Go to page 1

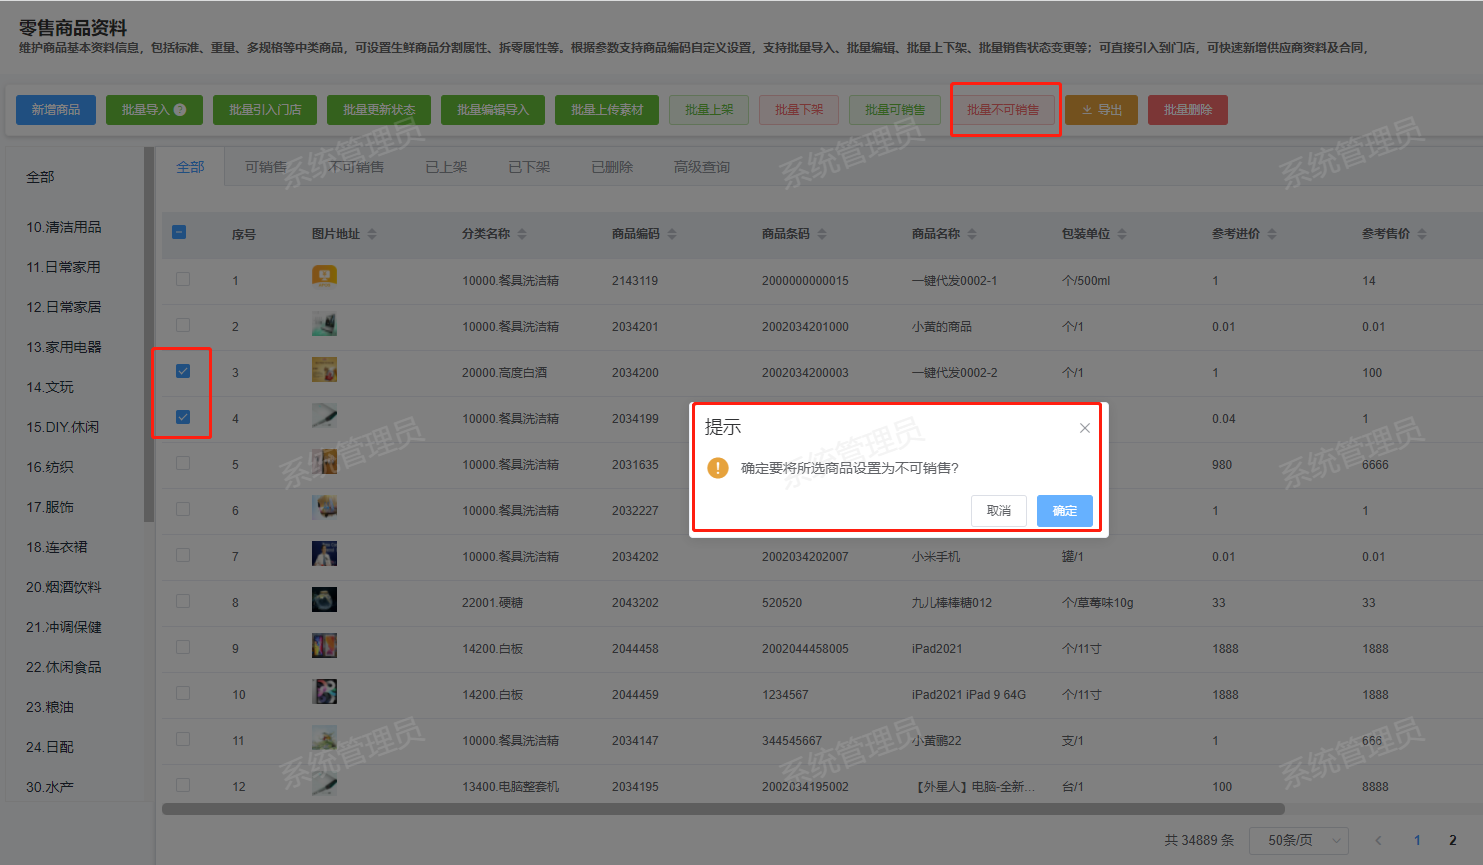[x=1417, y=840]
